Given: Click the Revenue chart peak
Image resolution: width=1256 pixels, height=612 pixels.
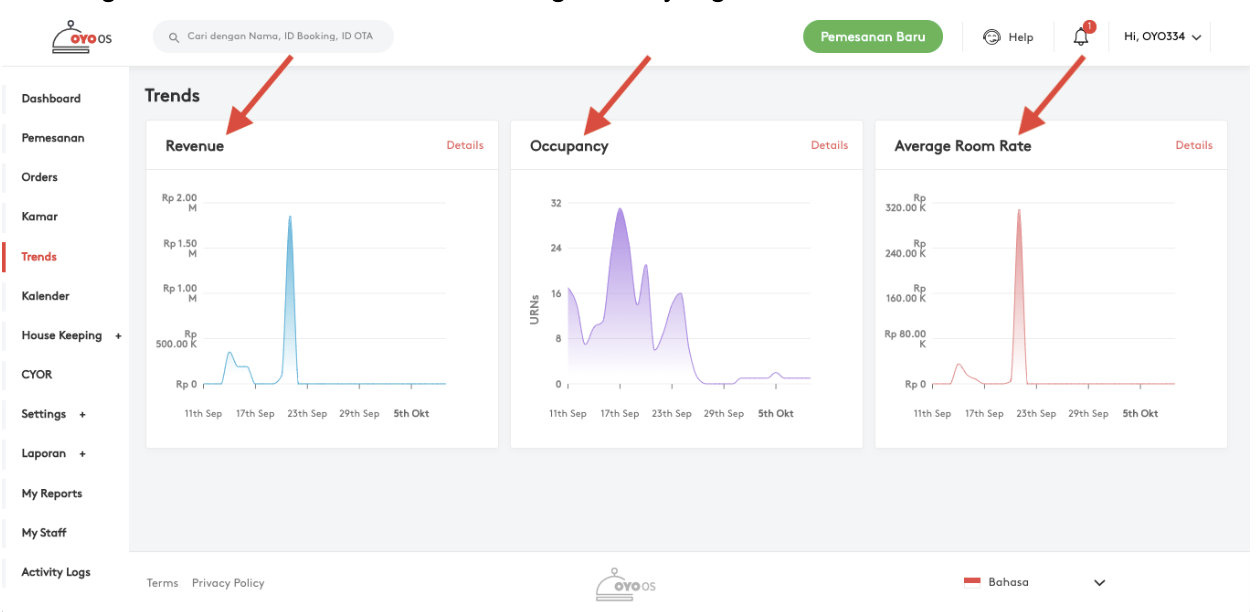Looking at the screenshot, I should [290, 219].
